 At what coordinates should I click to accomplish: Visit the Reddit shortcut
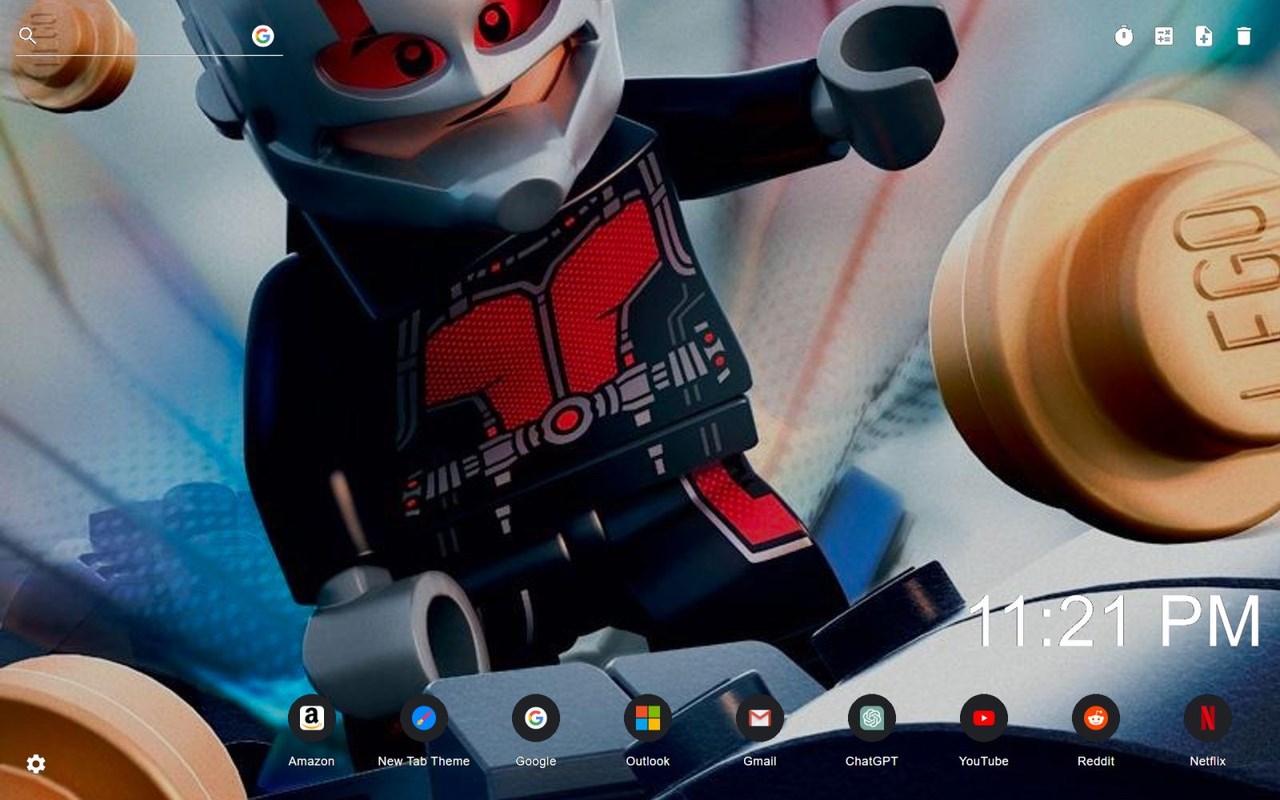click(x=1096, y=730)
